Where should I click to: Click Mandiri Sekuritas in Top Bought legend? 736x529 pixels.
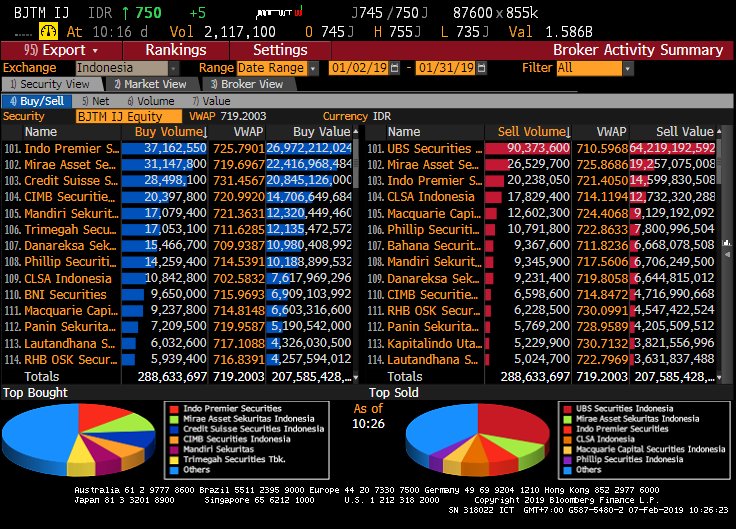coord(218,449)
